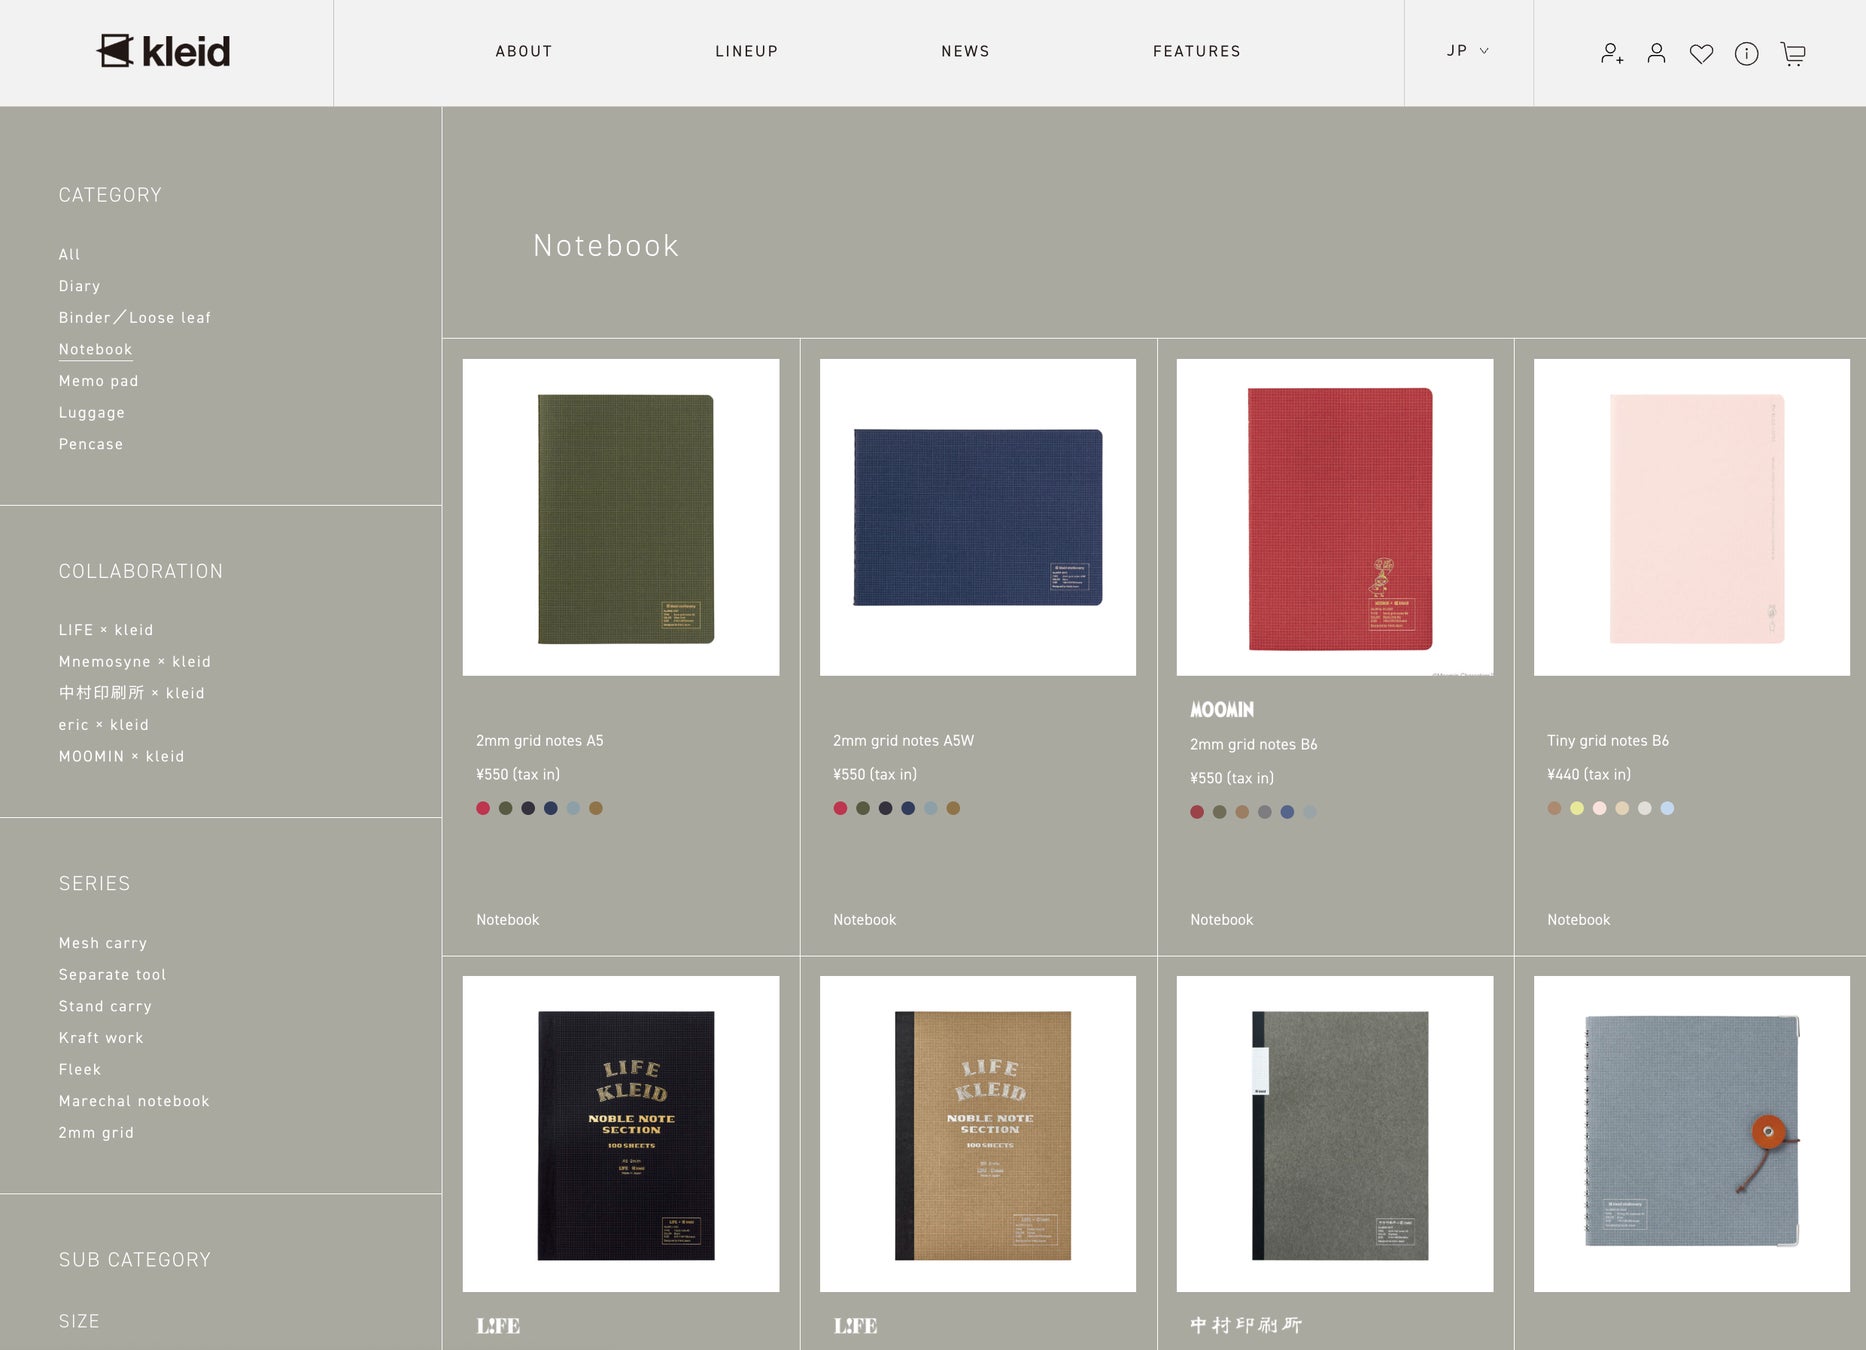The height and width of the screenshot is (1350, 1866).
Task: Click the LIFE logo under the black notebook
Action: pos(498,1326)
